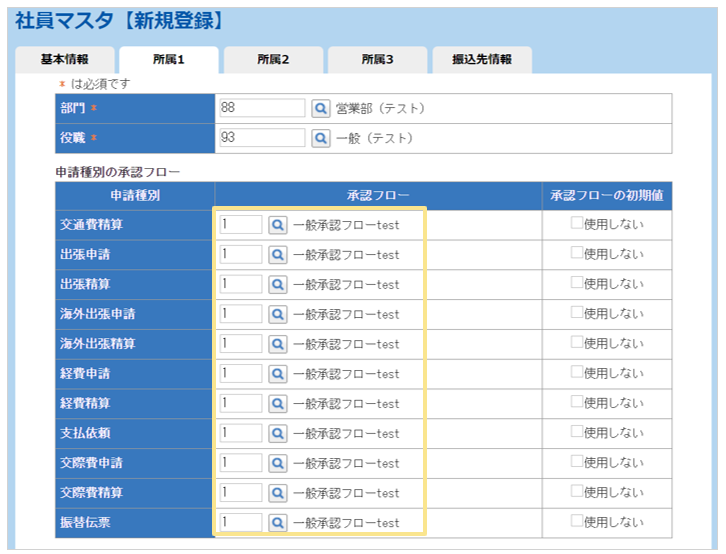Toggle 使用しない checkbox for 振替伝票
The width and height of the screenshot is (726, 554).
click(577, 522)
